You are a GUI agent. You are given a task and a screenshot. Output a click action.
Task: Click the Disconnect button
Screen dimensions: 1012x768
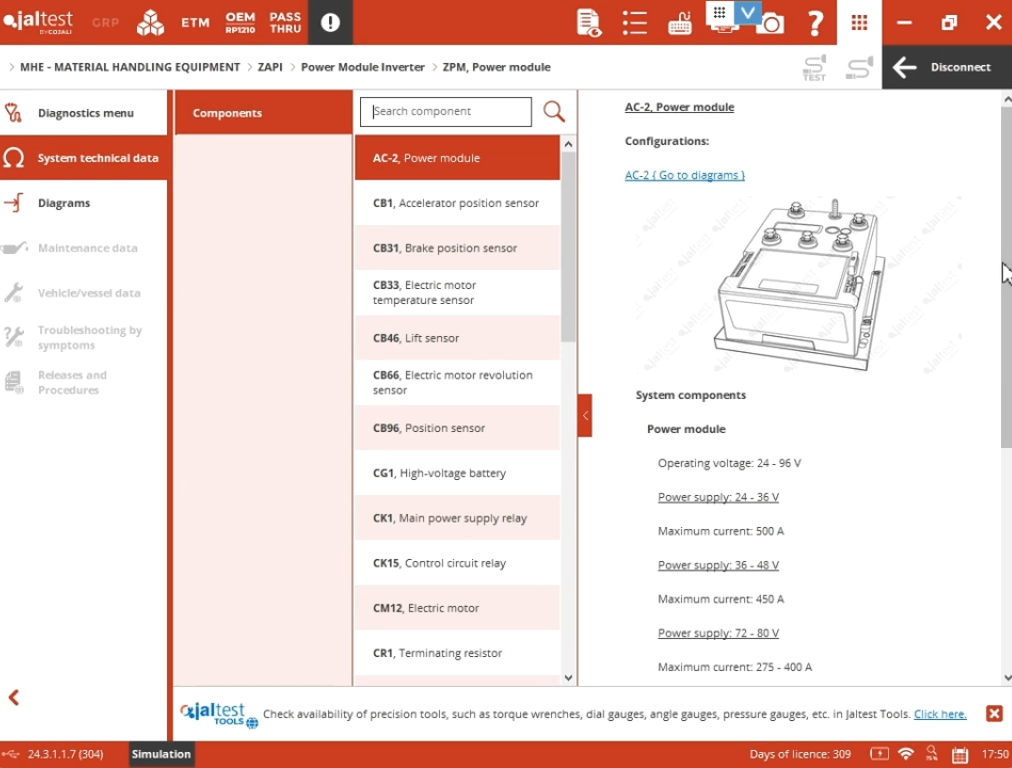944,67
